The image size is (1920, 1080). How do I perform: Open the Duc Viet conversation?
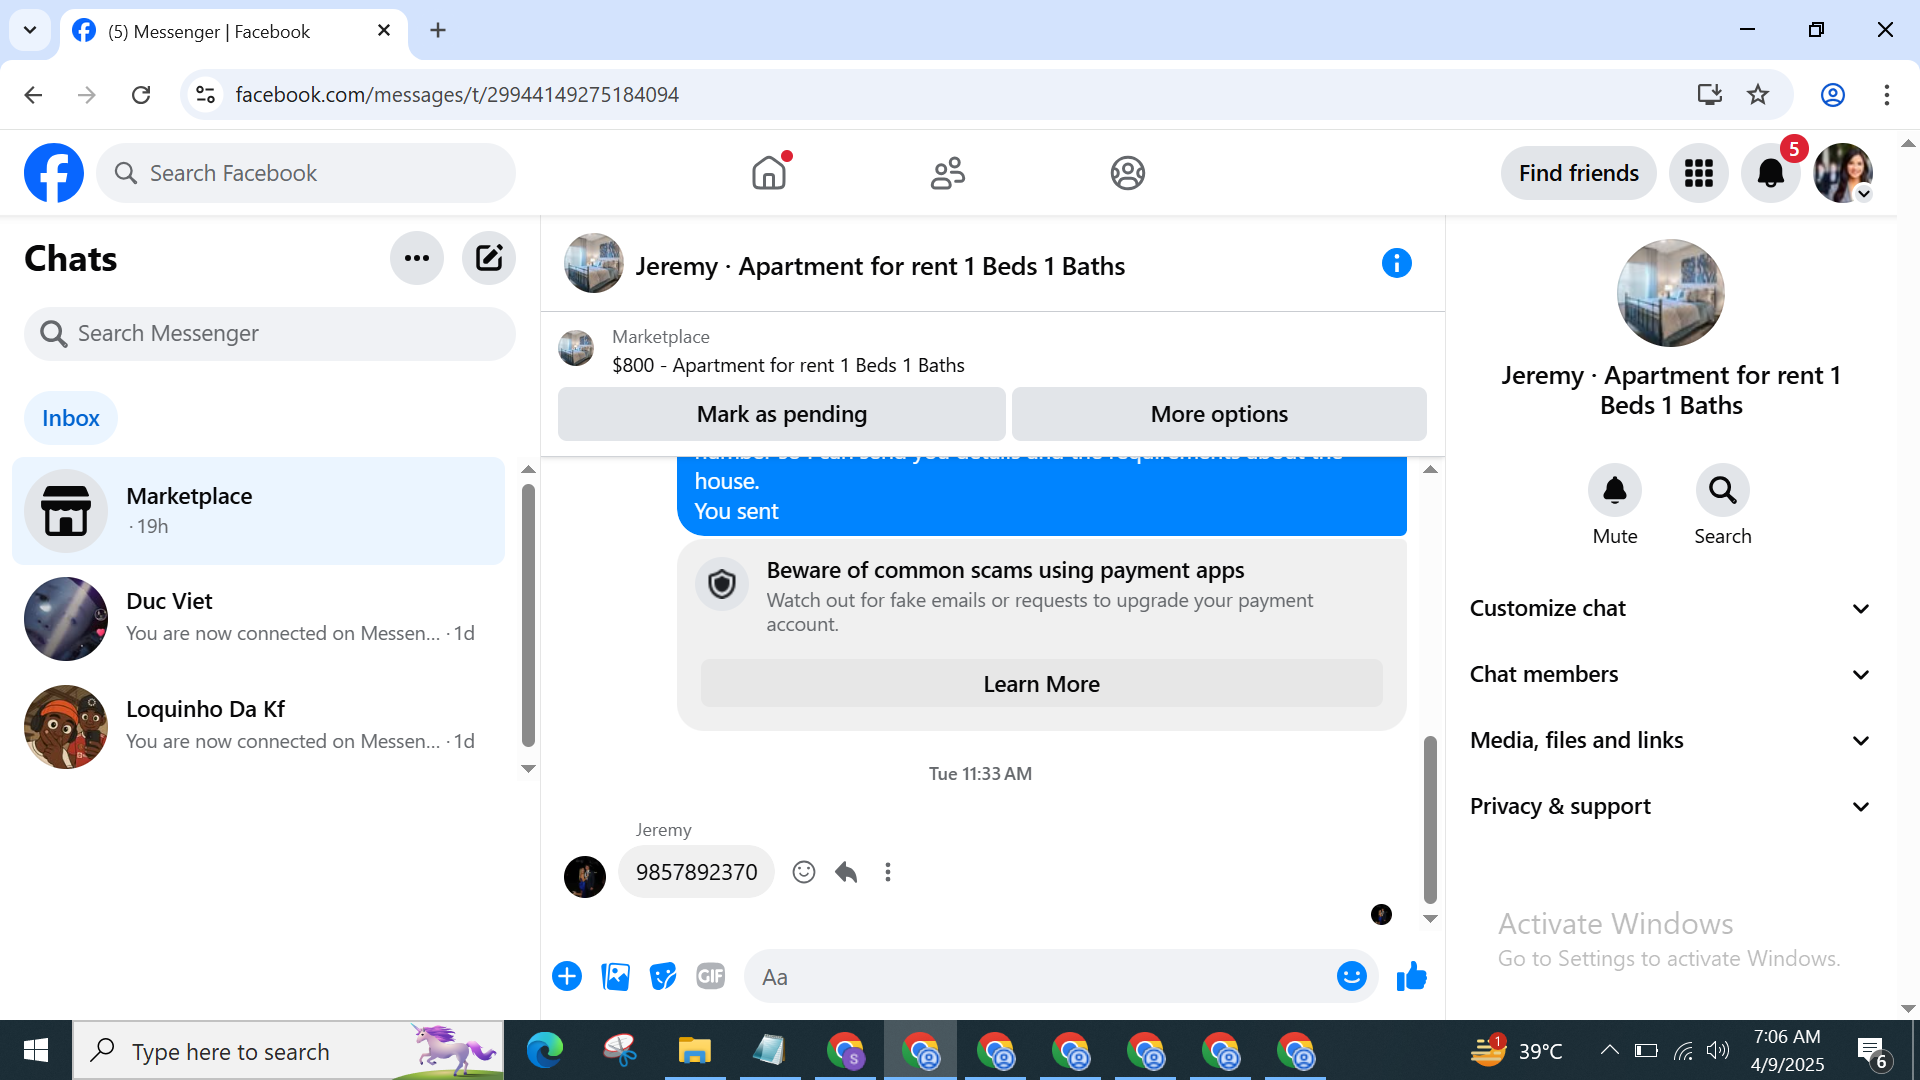point(259,618)
